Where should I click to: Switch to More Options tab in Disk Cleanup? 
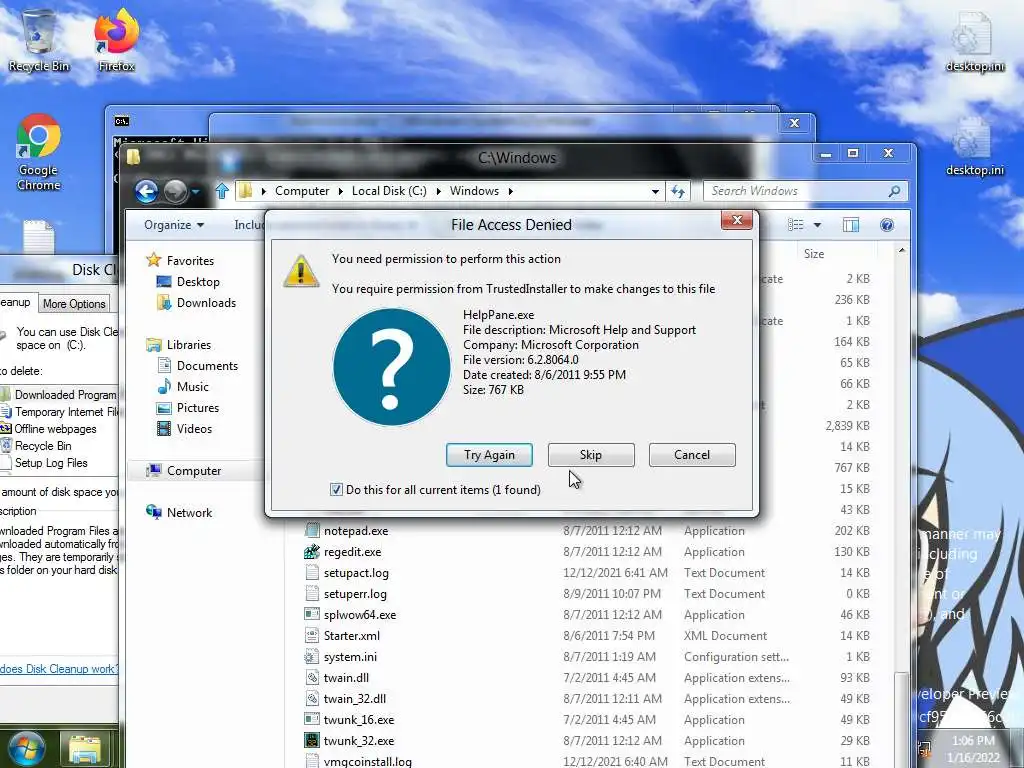74,304
